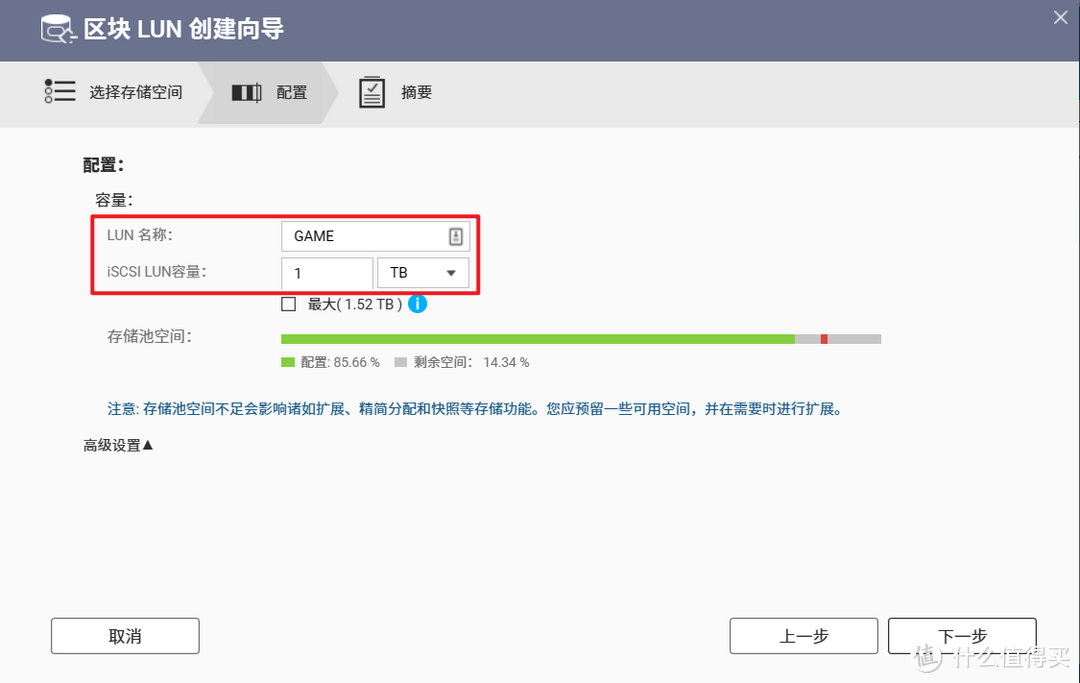
Task: Switch to the 摘要 step
Action: 416,91
